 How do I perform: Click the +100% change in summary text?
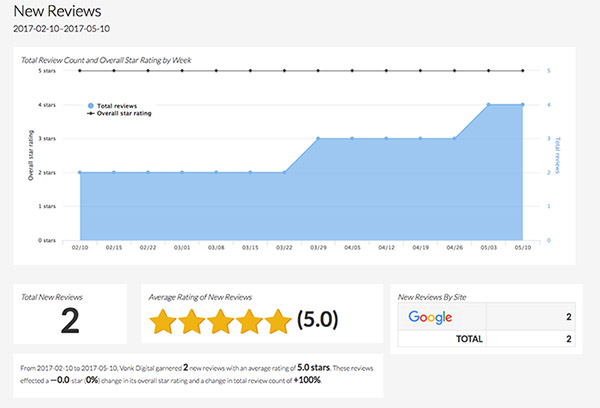point(307,380)
